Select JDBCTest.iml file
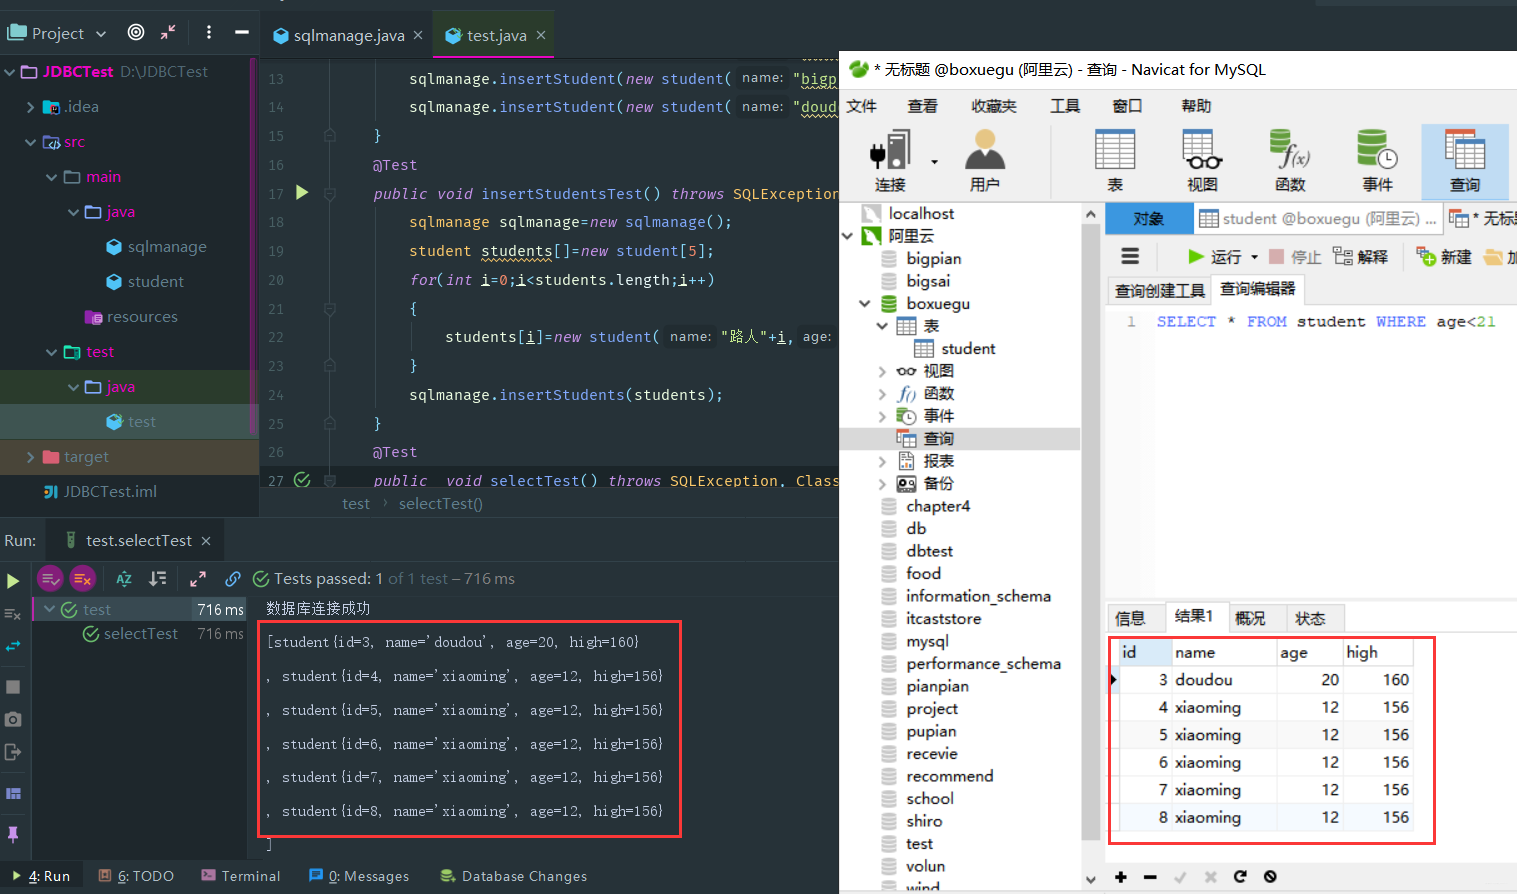This screenshot has height=894, width=1517. click(x=100, y=492)
